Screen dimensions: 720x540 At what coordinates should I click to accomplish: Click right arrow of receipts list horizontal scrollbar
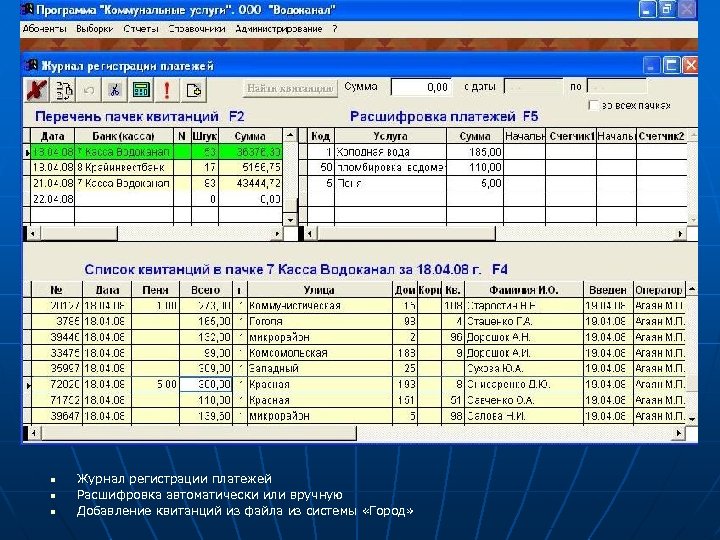(679, 433)
